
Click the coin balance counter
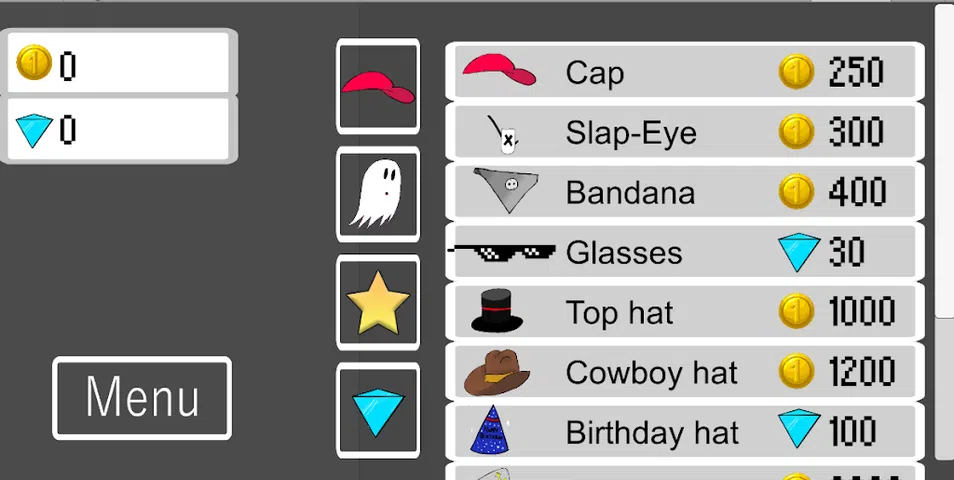[119, 63]
